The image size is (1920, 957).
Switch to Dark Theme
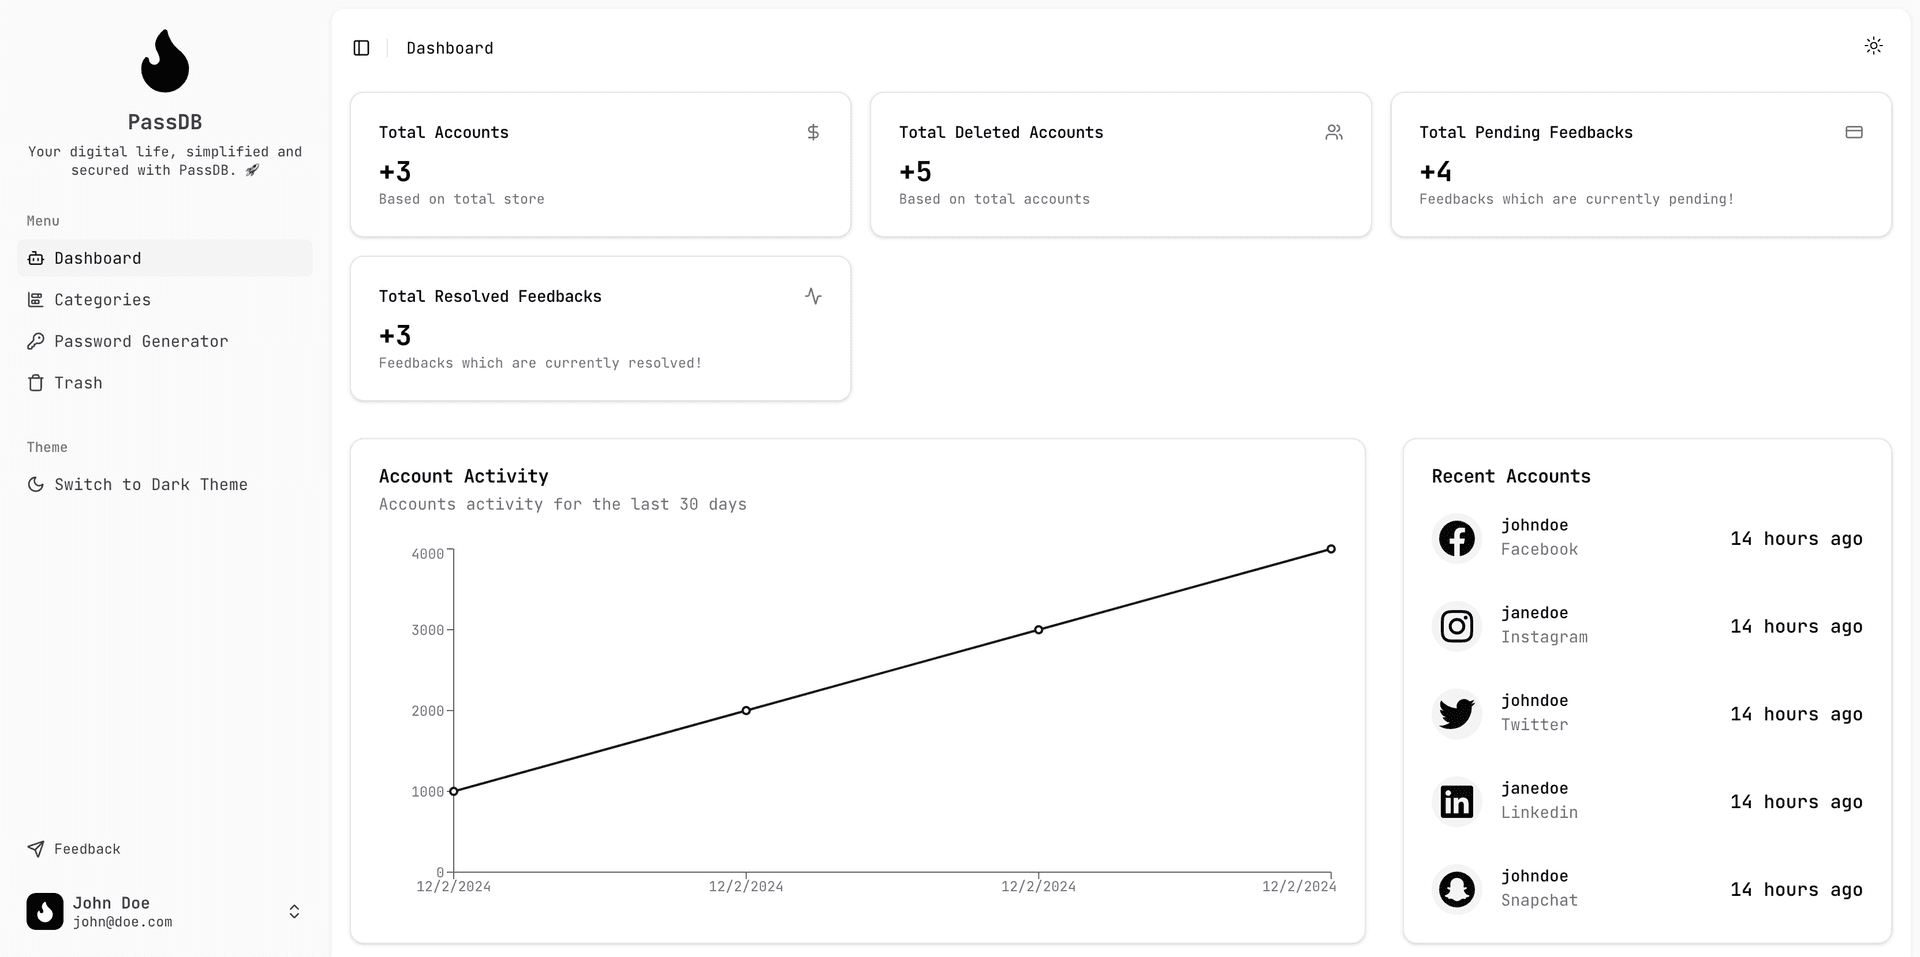pyautogui.click(x=150, y=485)
